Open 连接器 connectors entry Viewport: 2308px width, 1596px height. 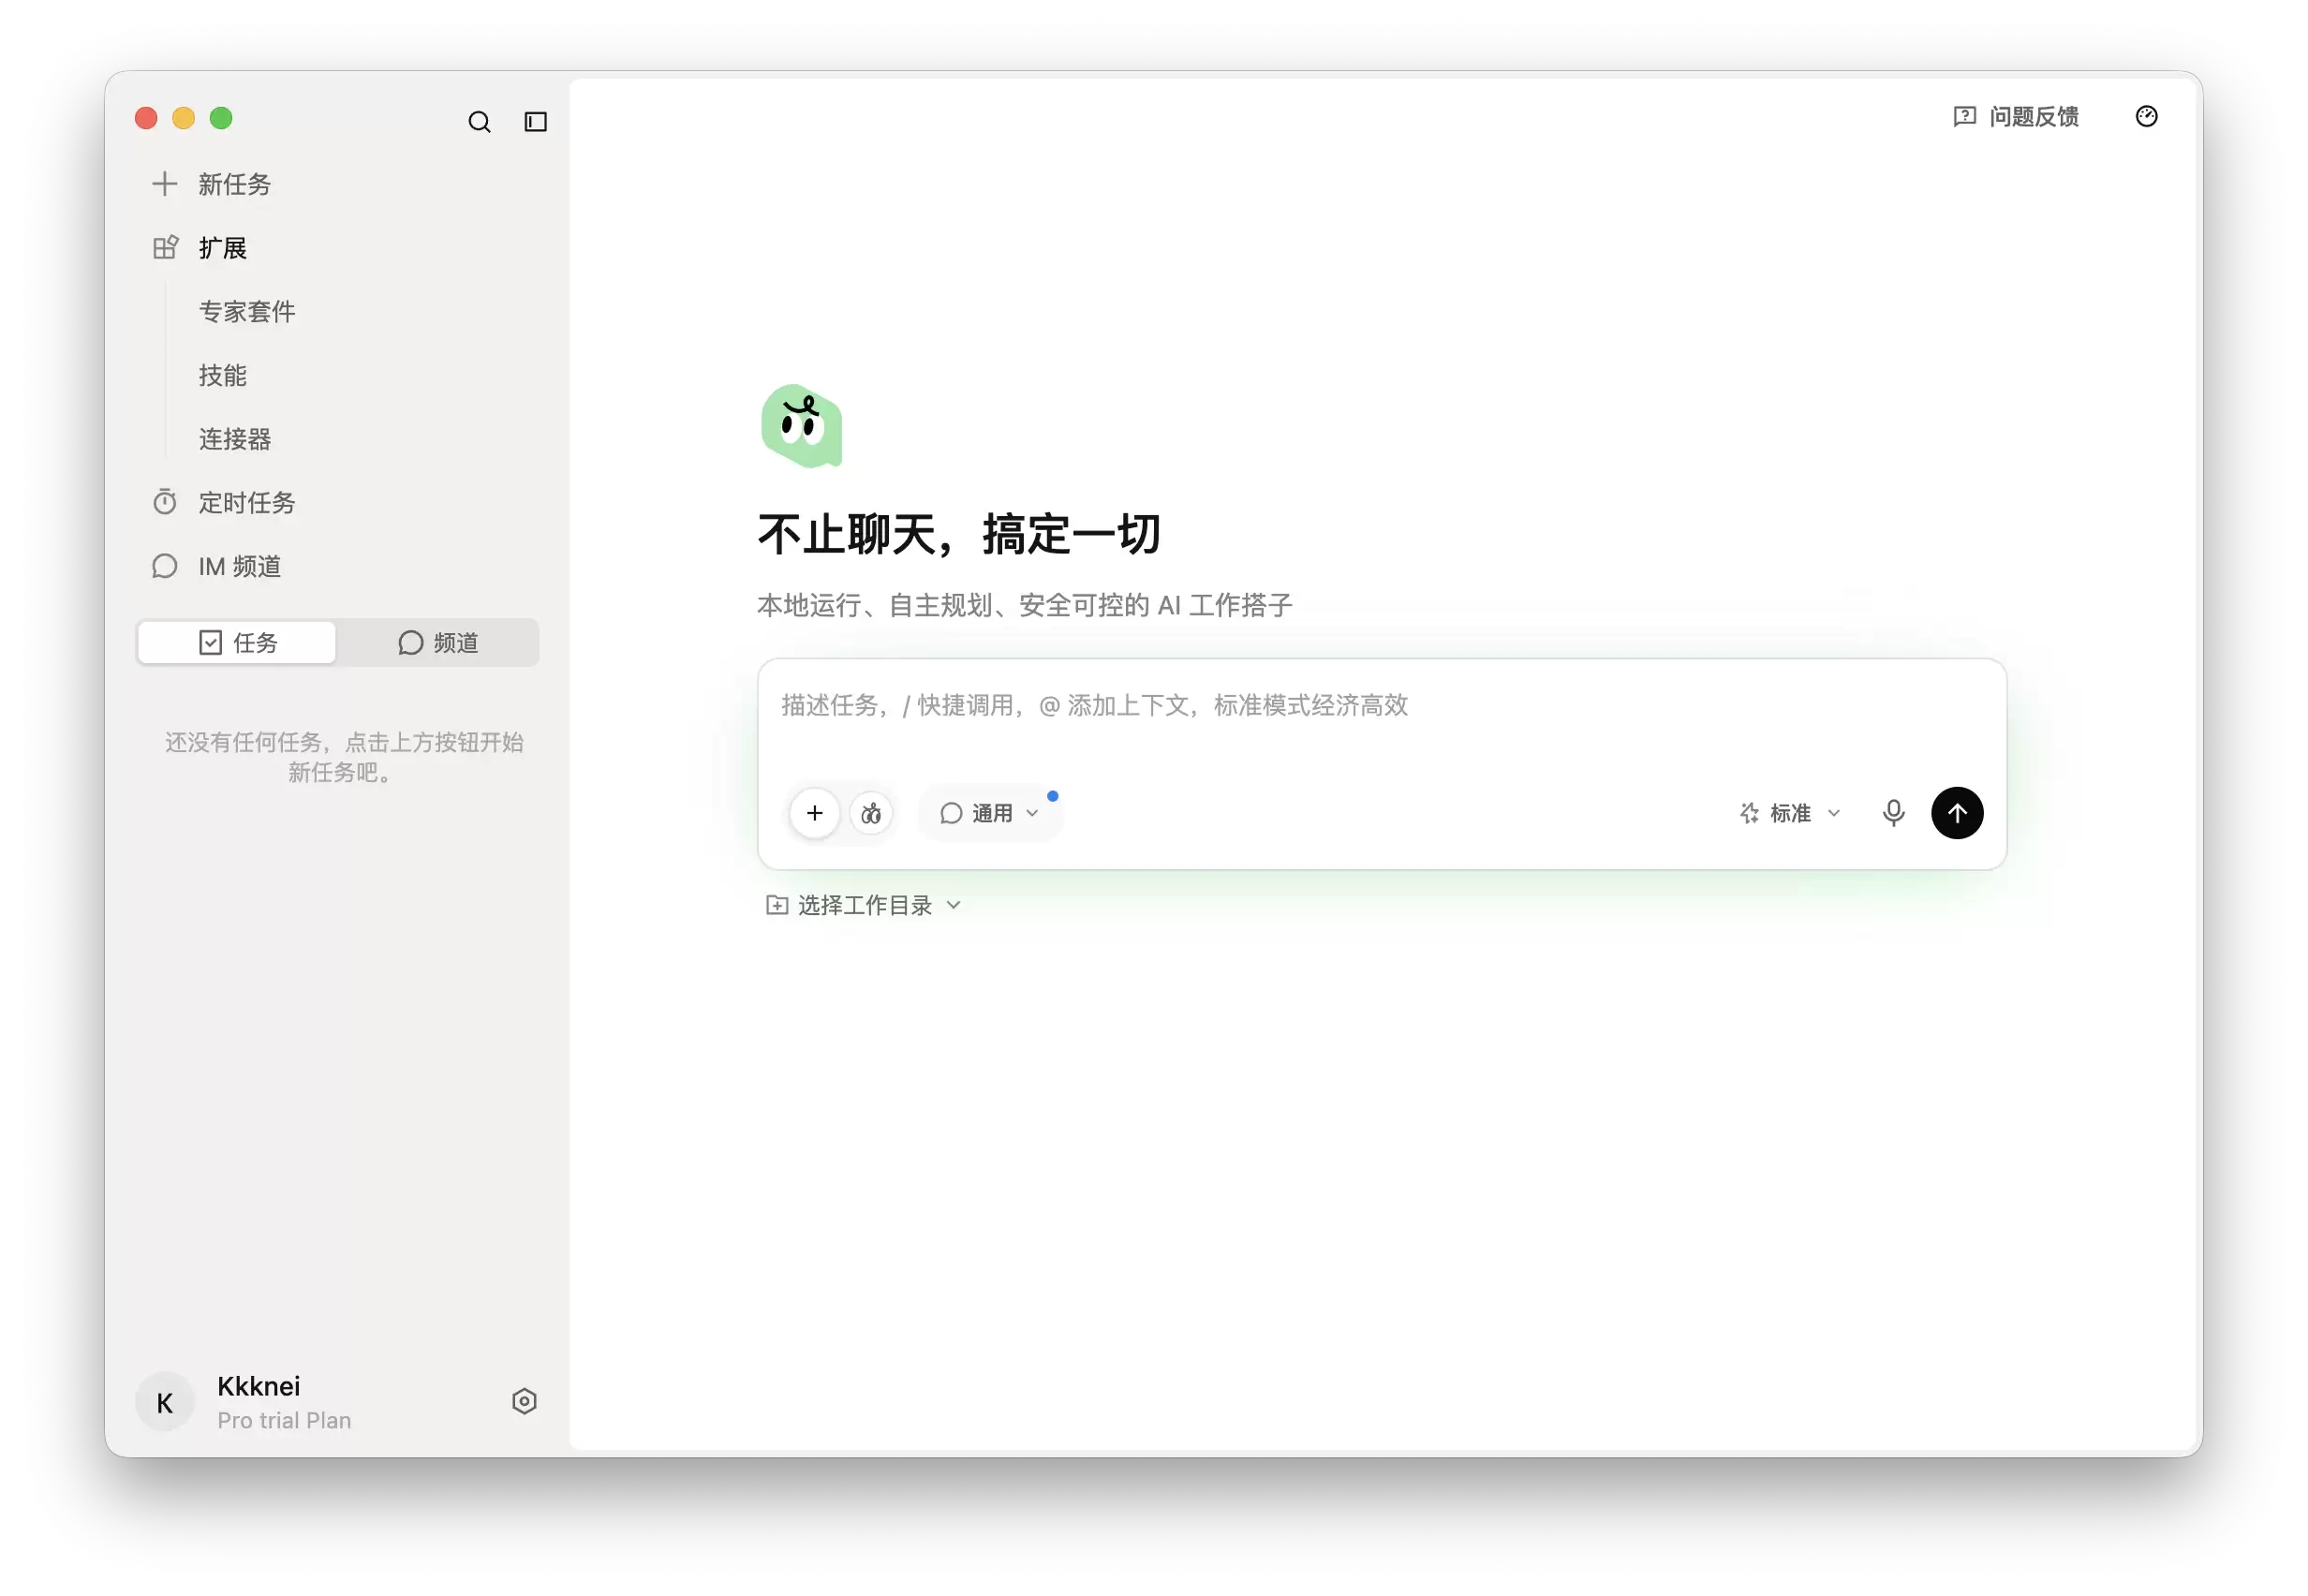235,439
